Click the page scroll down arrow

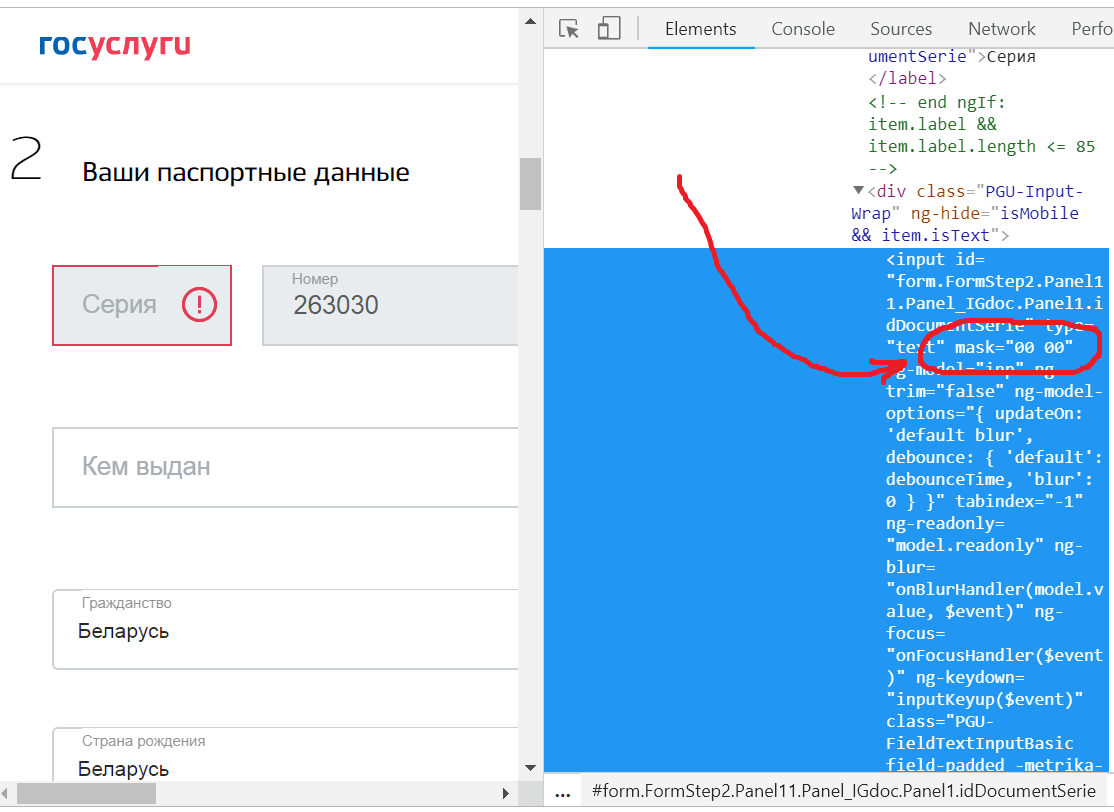click(530, 768)
